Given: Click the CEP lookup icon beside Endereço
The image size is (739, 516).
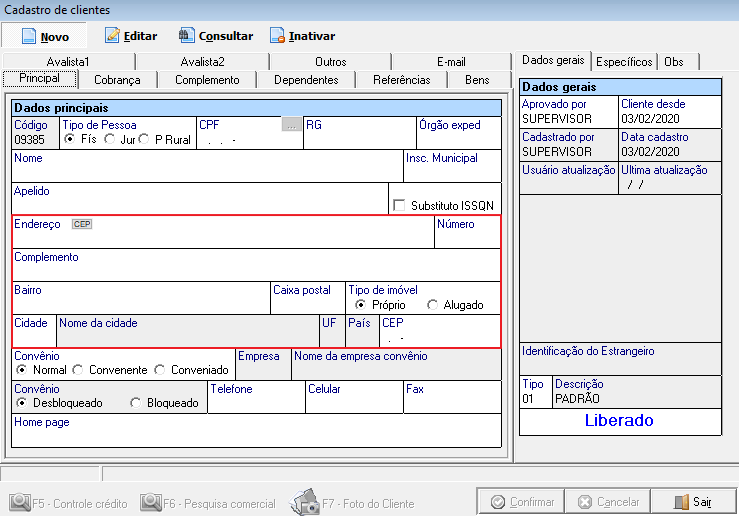Looking at the screenshot, I should pyautogui.click(x=82, y=225).
